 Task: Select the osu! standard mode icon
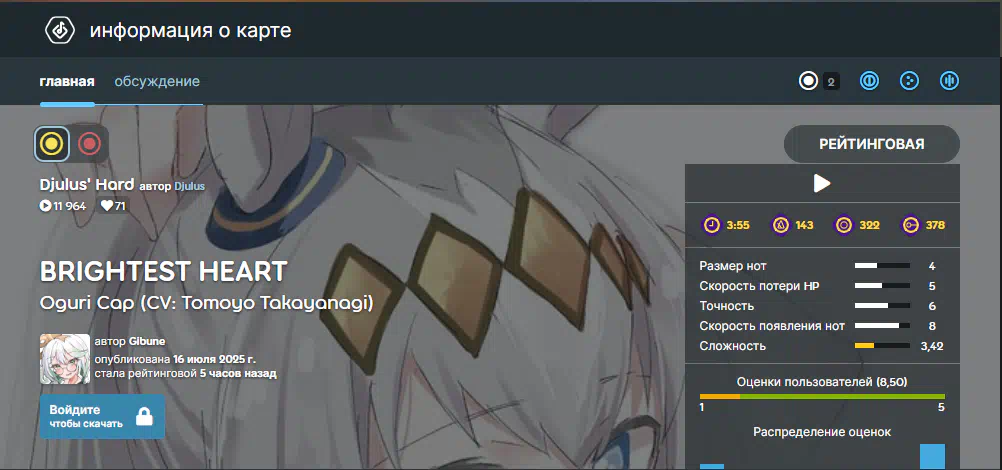(x=808, y=81)
